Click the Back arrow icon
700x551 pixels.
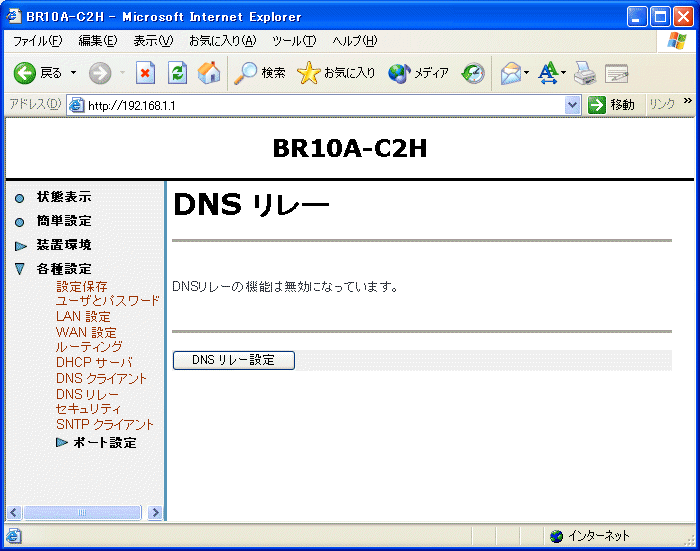point(25,73)
